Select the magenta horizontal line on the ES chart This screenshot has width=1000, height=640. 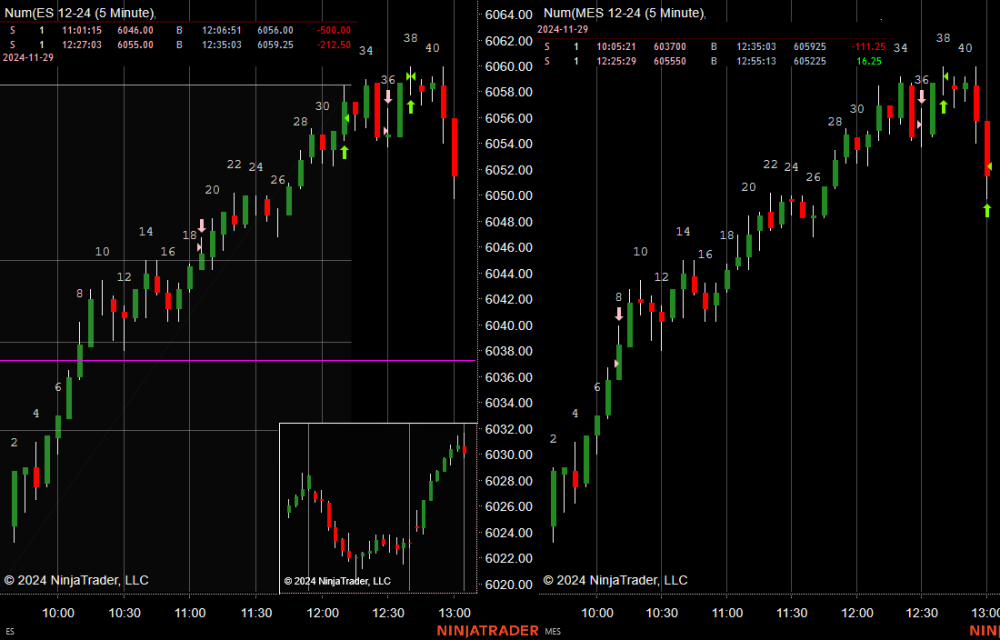(x=200, y=361)
